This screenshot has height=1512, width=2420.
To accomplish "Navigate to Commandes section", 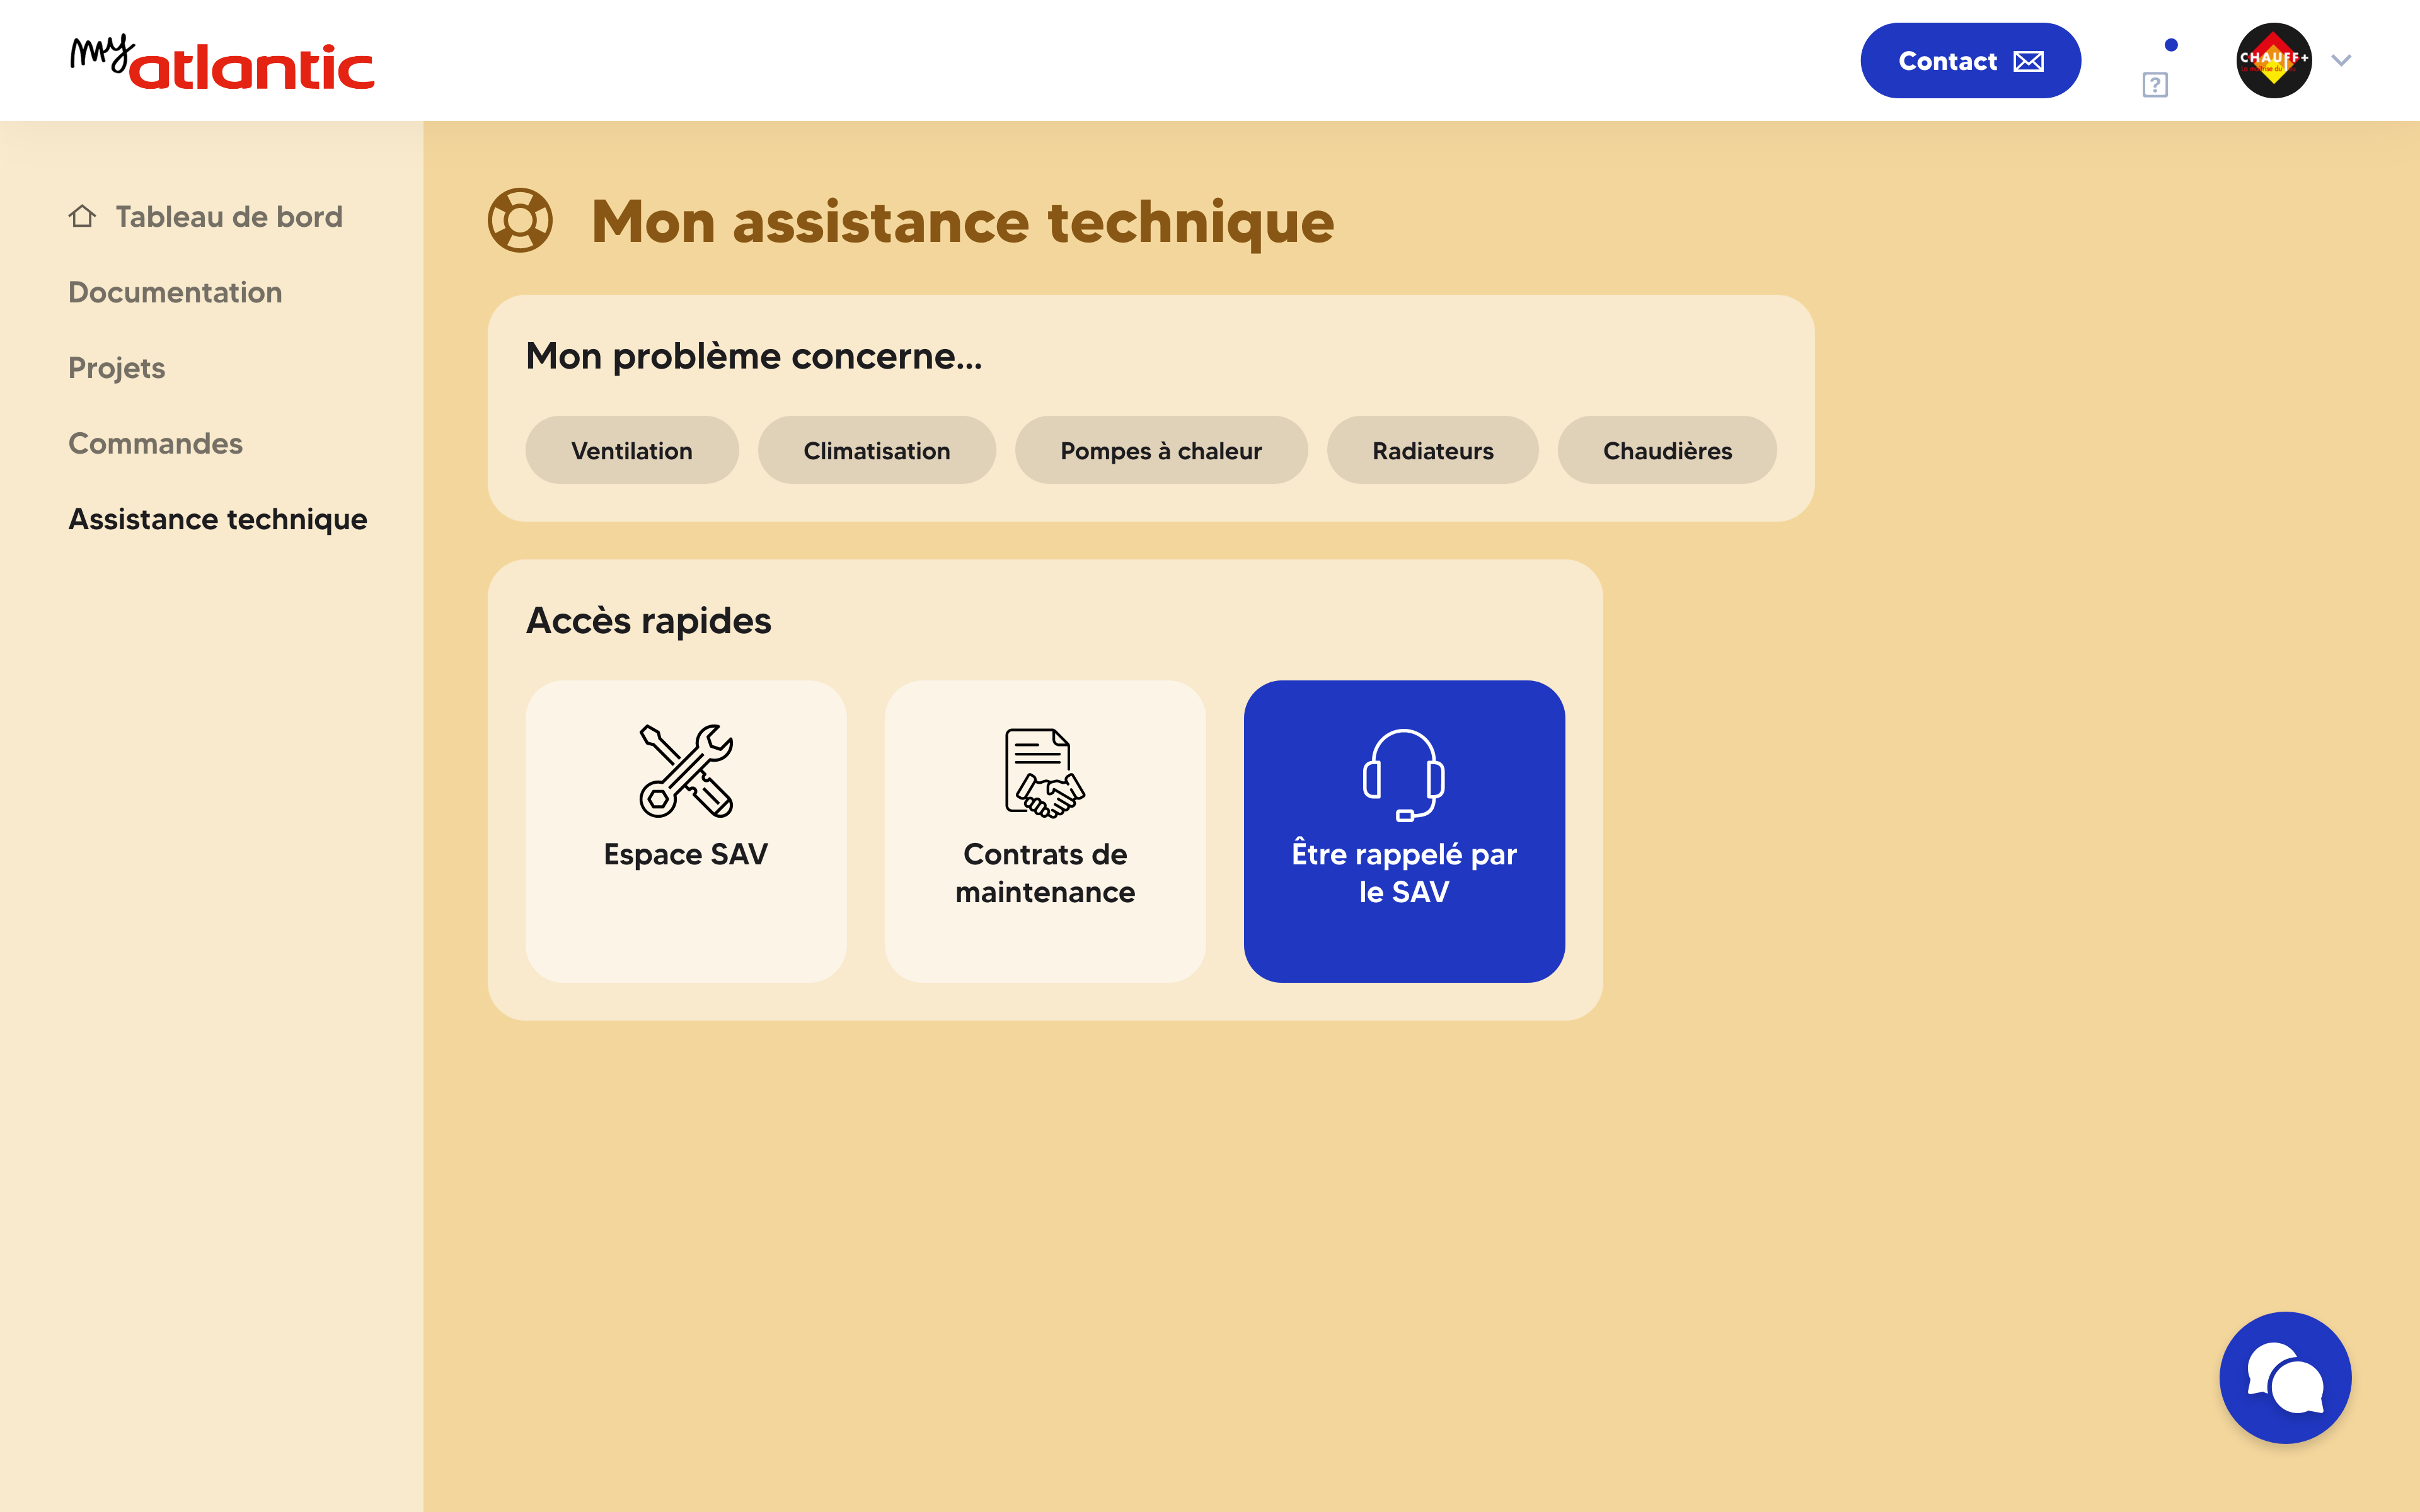I will tap(155, 443).
